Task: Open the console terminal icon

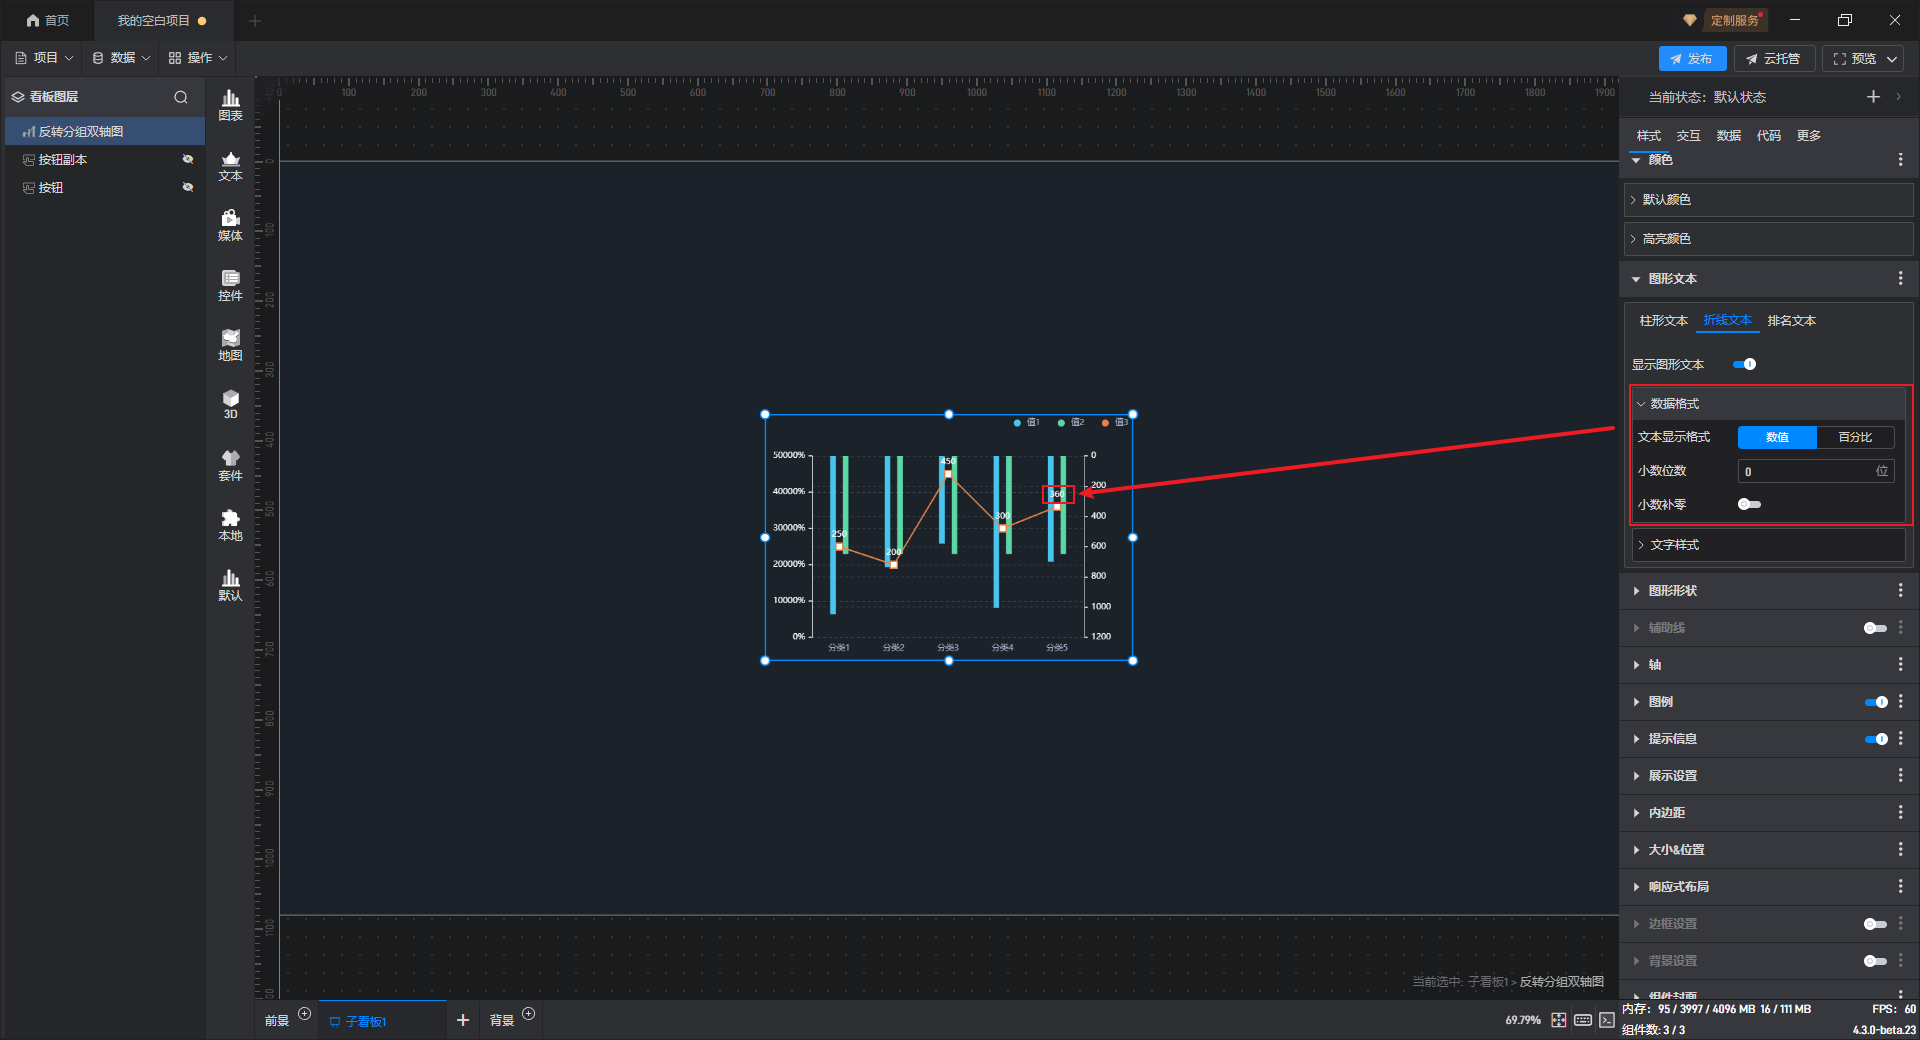Action: 1607,1020
